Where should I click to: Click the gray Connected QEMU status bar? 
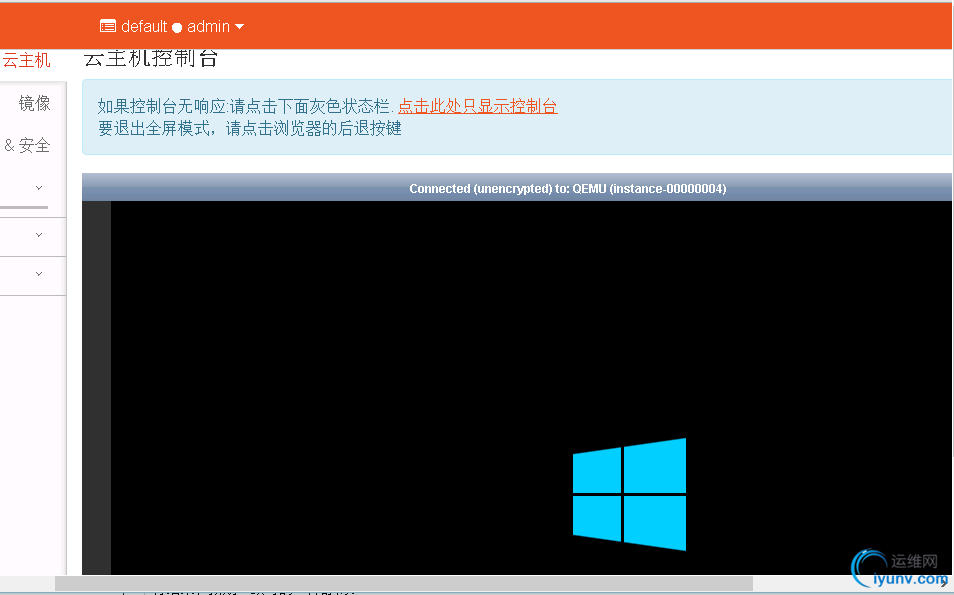coord(517,188)
